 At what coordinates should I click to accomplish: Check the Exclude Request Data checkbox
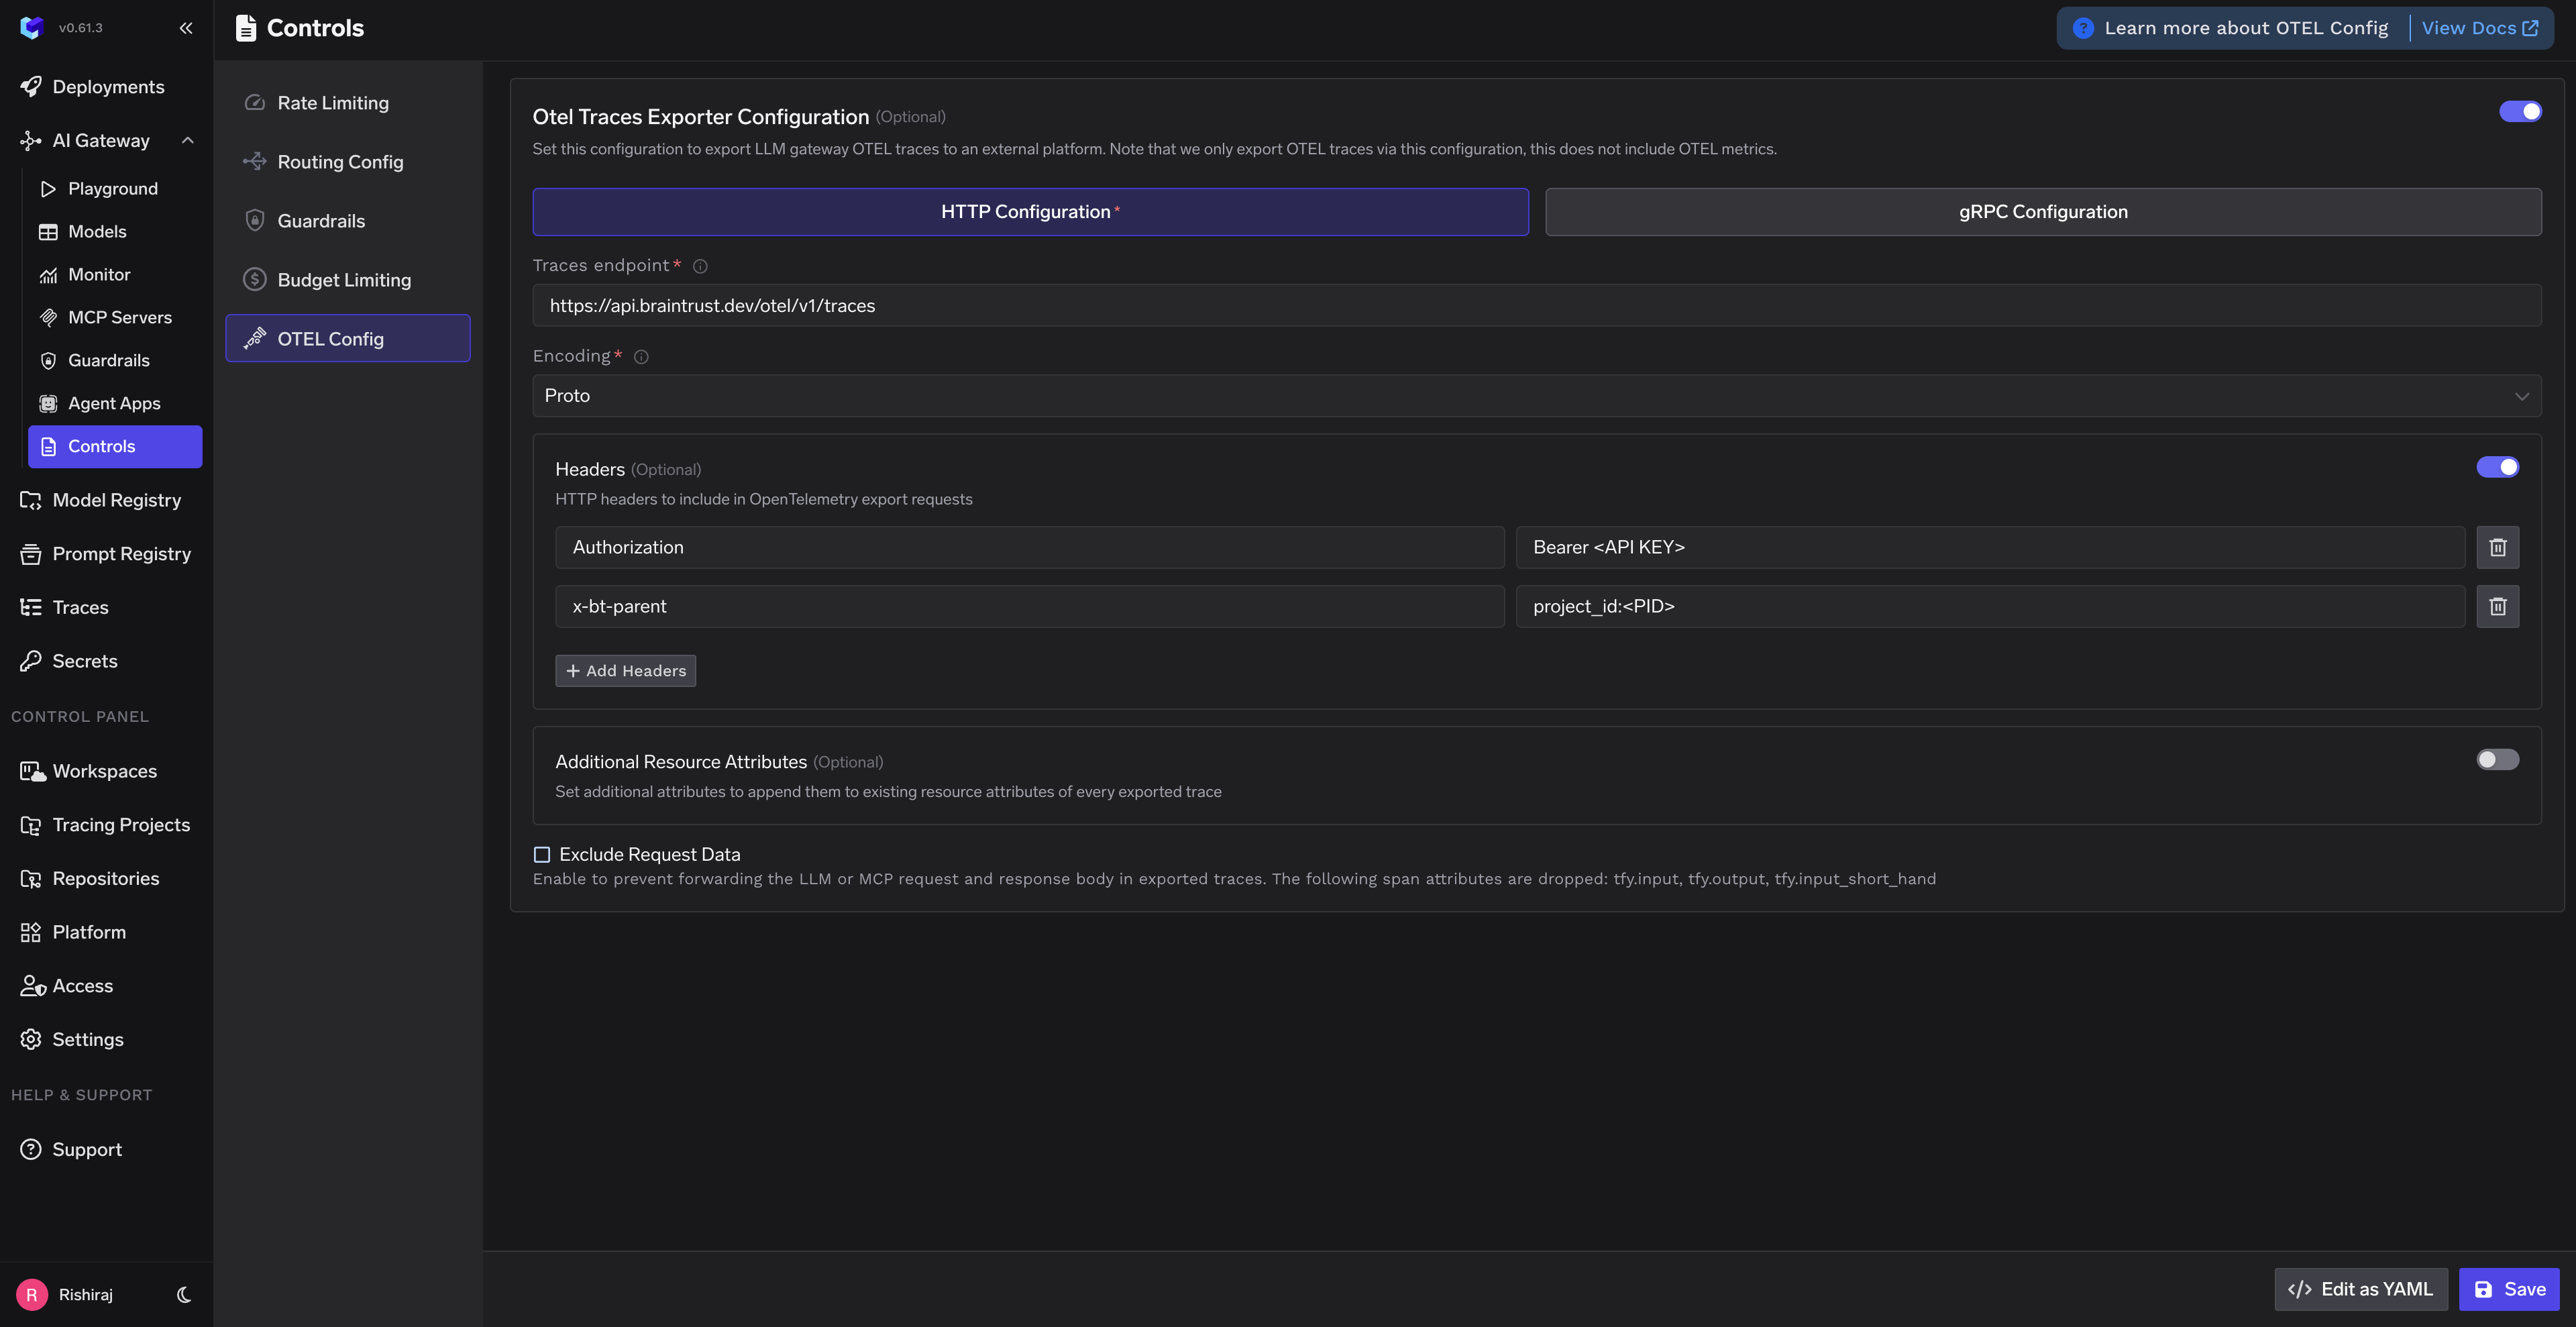click(x=541, y=854)
